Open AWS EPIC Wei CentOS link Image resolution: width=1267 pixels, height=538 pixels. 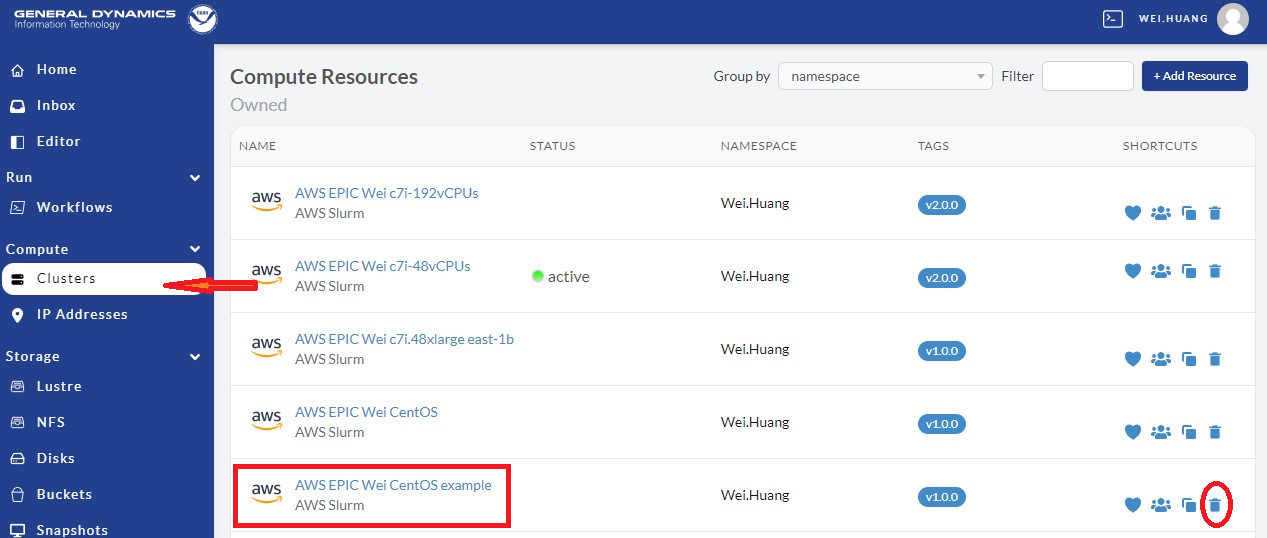pos(366,412)
